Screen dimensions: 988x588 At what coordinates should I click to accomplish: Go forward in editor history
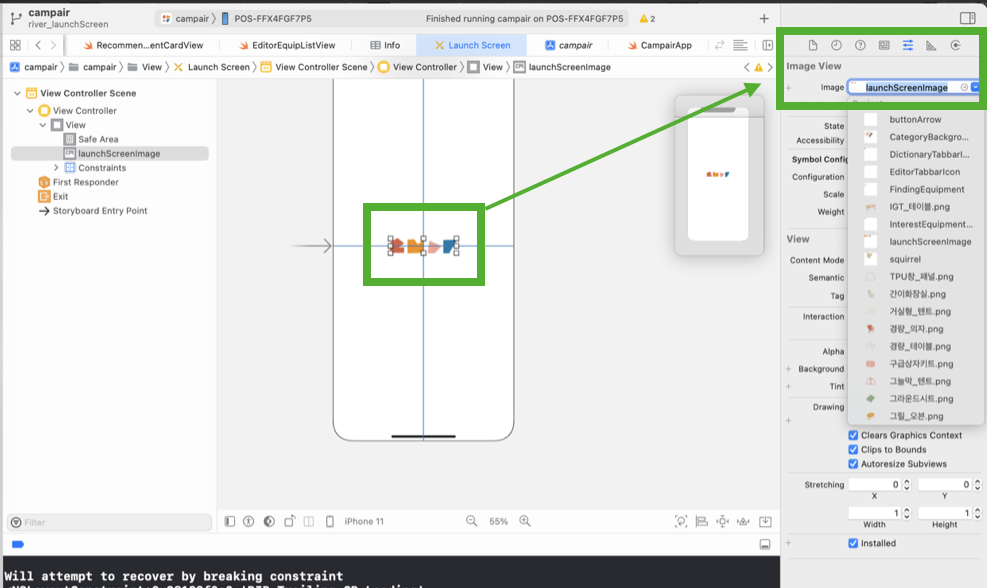click(x=54, y=45)
